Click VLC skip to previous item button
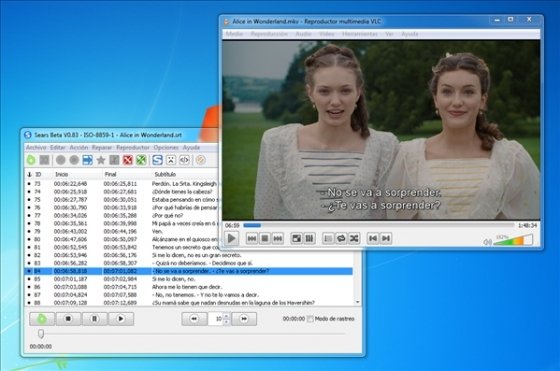The width and height of the screenshot is (560, 371). [x=373, y=238]
